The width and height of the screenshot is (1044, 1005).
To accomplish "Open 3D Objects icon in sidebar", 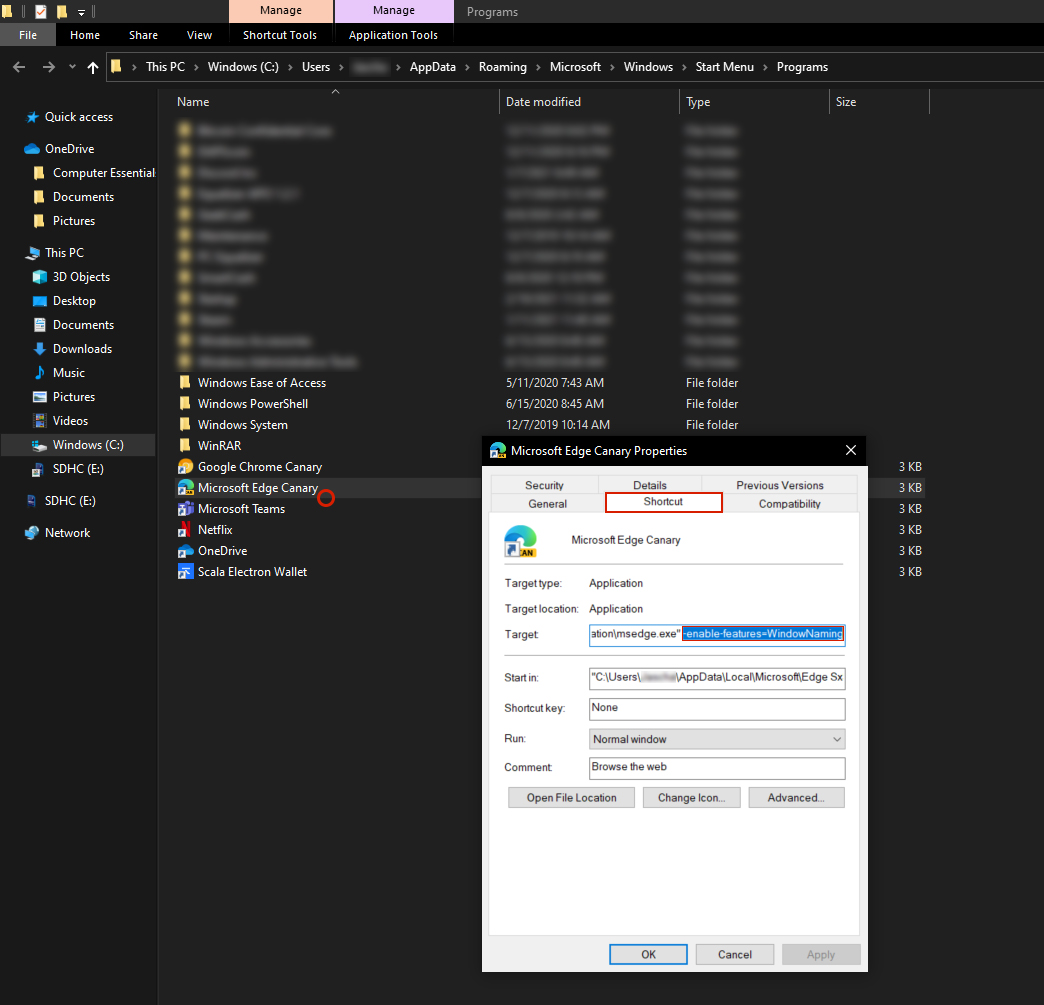I will pyautogui.click(x=40, y=277).
